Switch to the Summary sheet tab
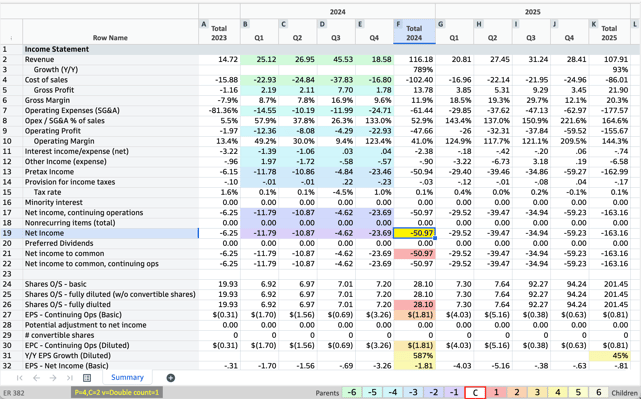The height and width of the screenshot is (399, 641). (x=127, y=377)
